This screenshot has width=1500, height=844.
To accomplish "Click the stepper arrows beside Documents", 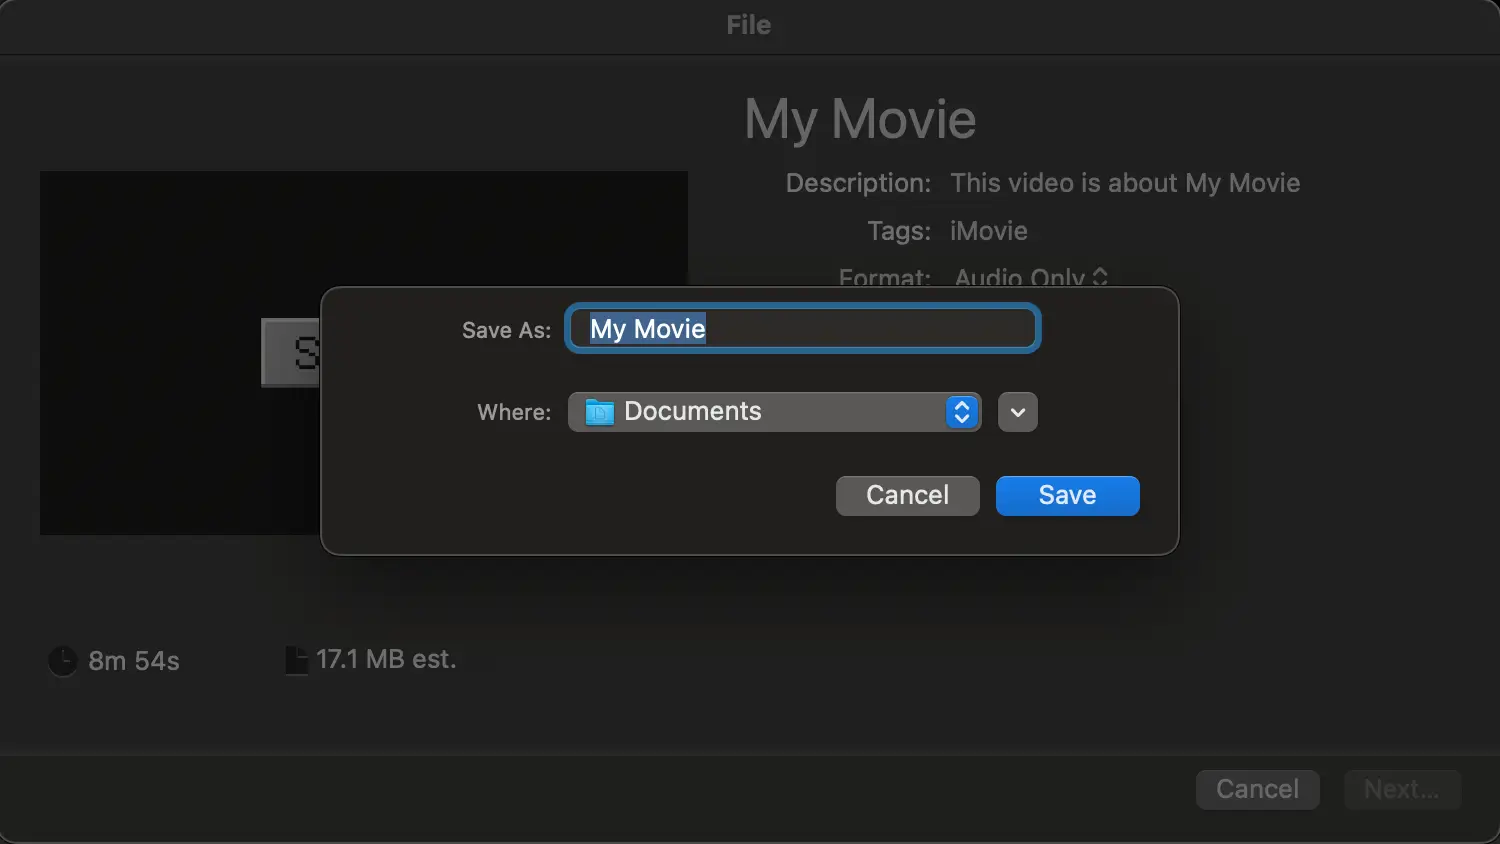I will click(960, 411).
